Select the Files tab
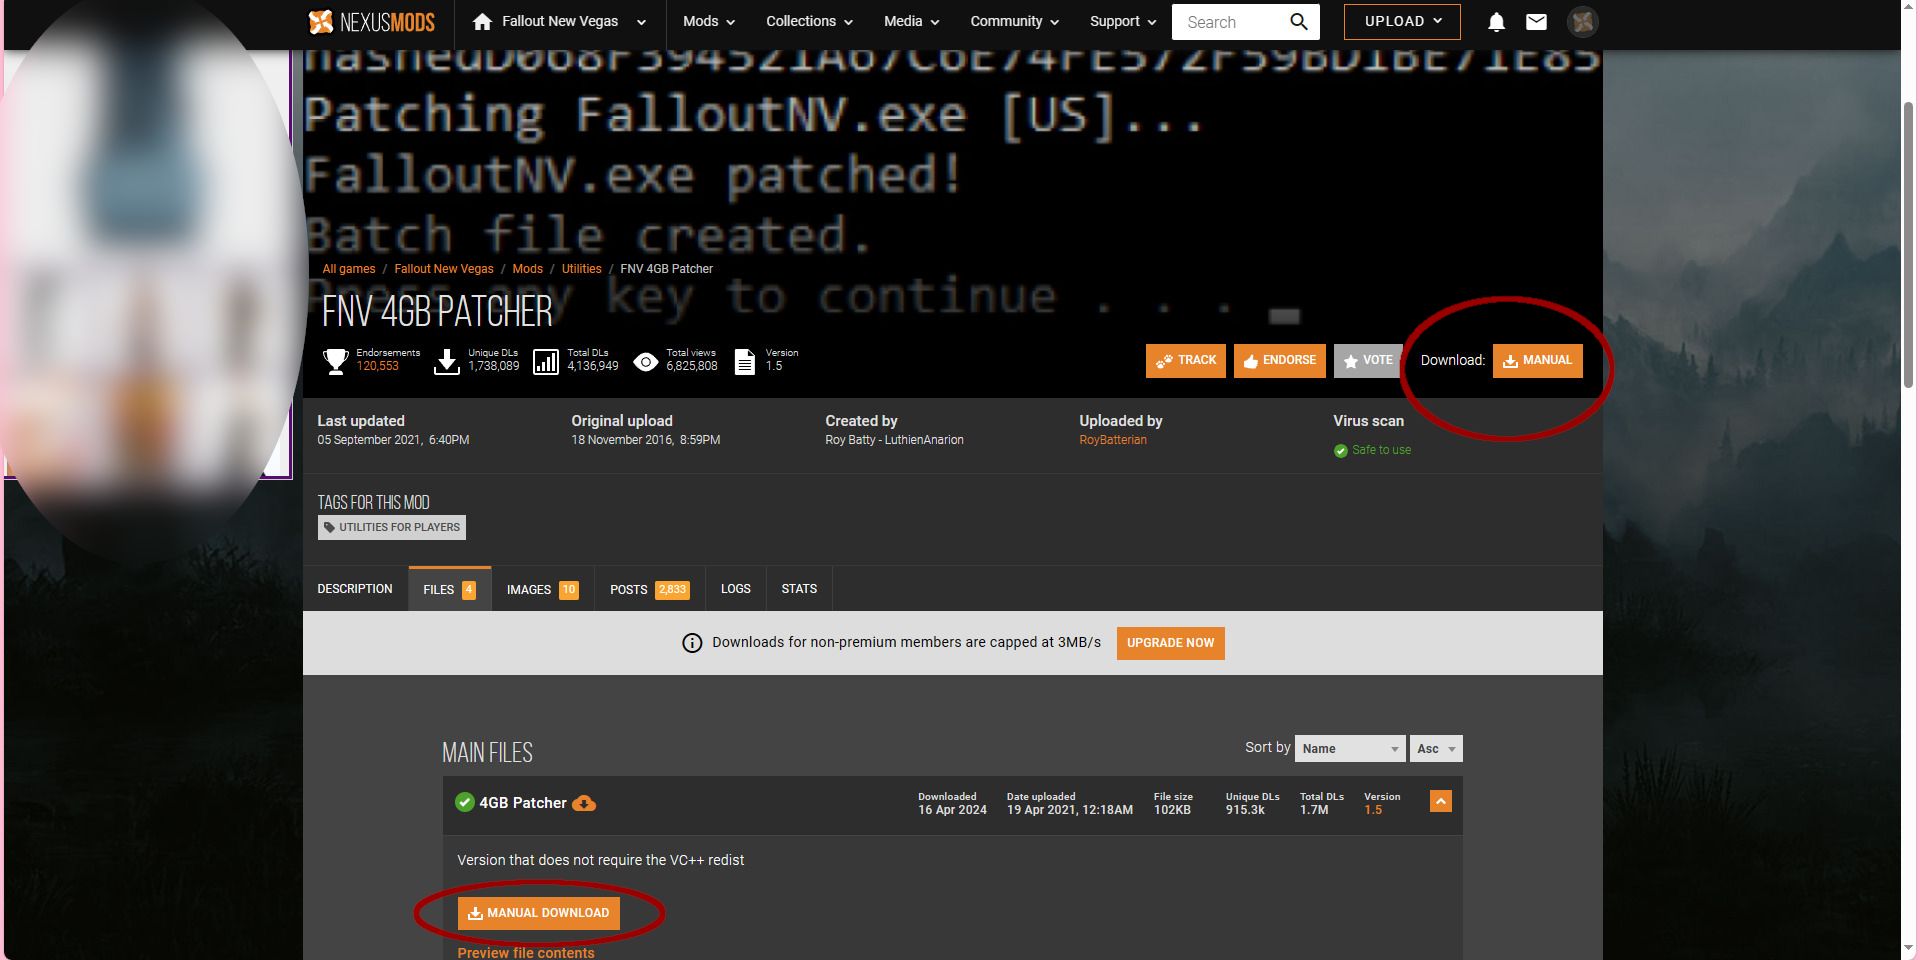 [449, 589]
